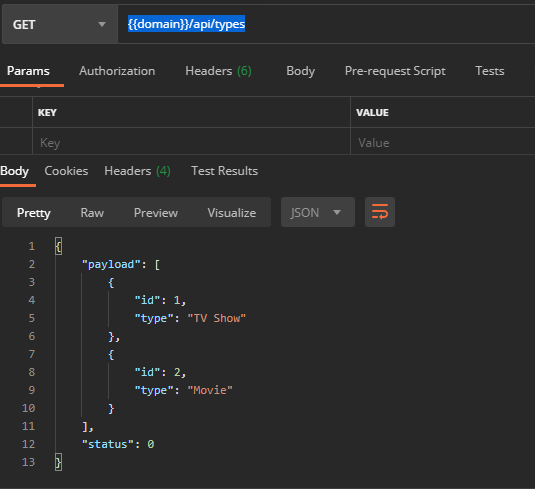535x489 pixels.
Task: Switch to the Visualize response view
Action: (x=232, y=213)
